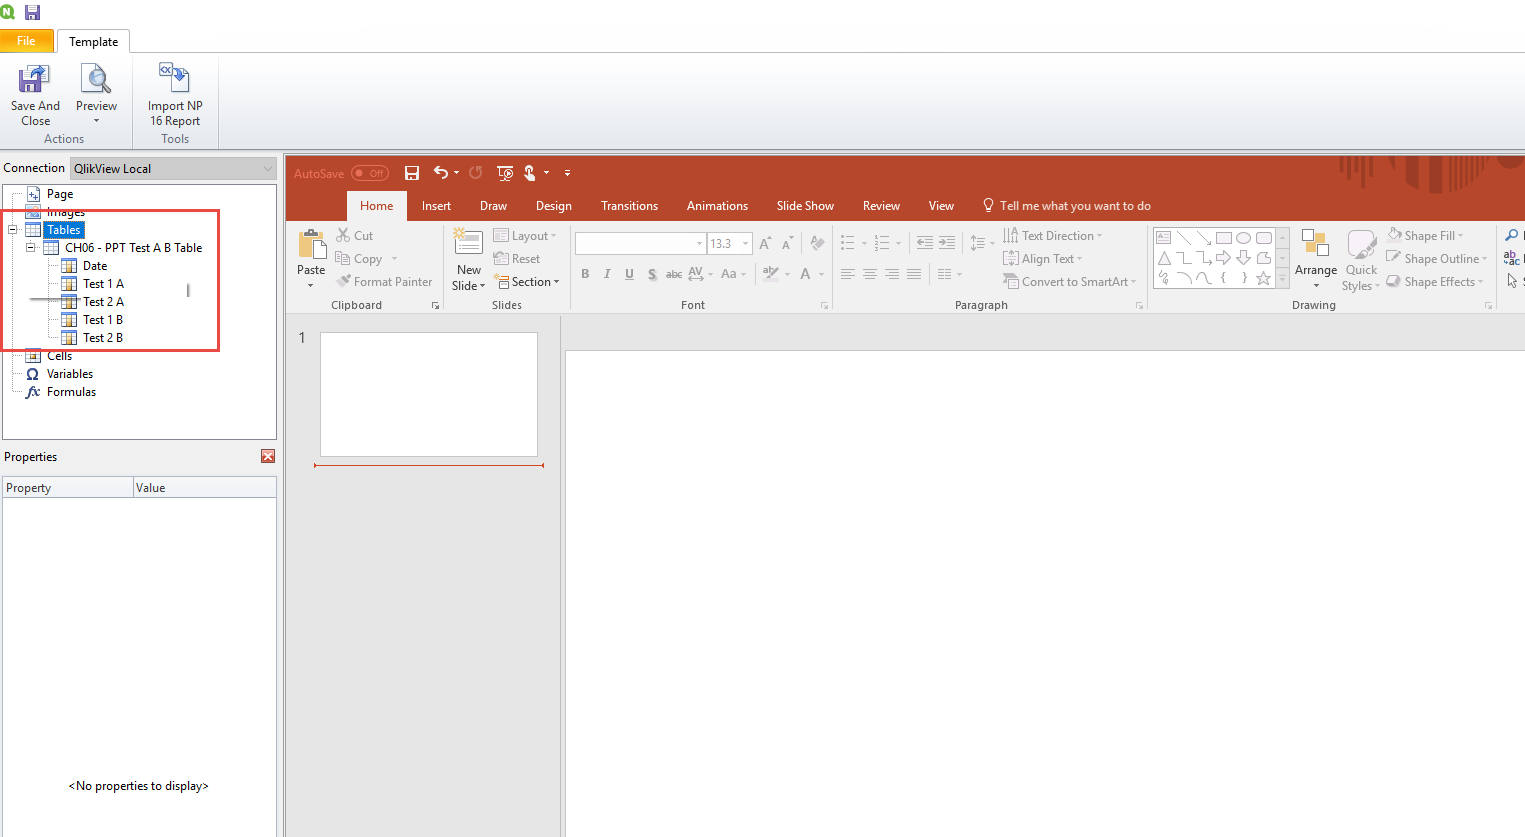Collapse the Tables tree node
Screen dimensions: 1525x837
pyautogui.click(x=13, y=230)
